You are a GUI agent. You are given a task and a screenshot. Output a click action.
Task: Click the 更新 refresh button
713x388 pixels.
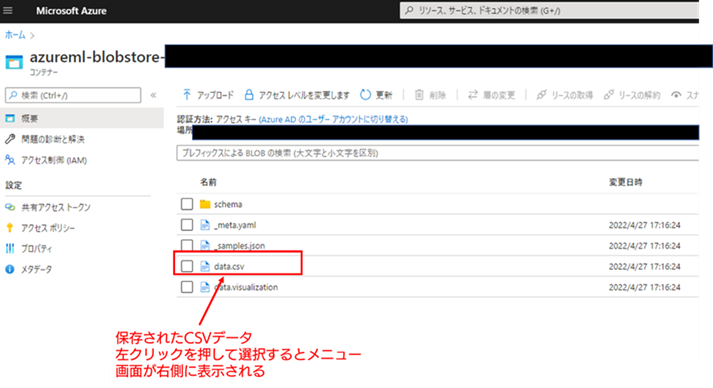click(x=376, y=95)
